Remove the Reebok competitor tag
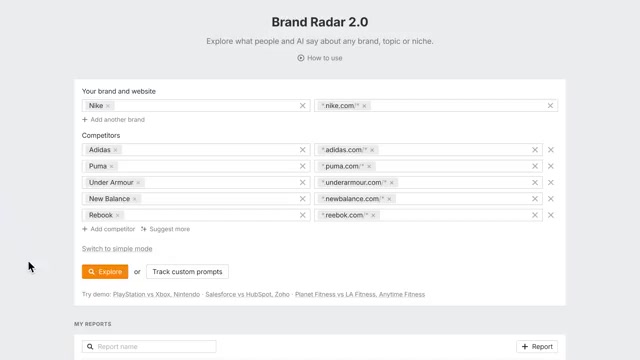640x360 pixels. tap(118, 216)
